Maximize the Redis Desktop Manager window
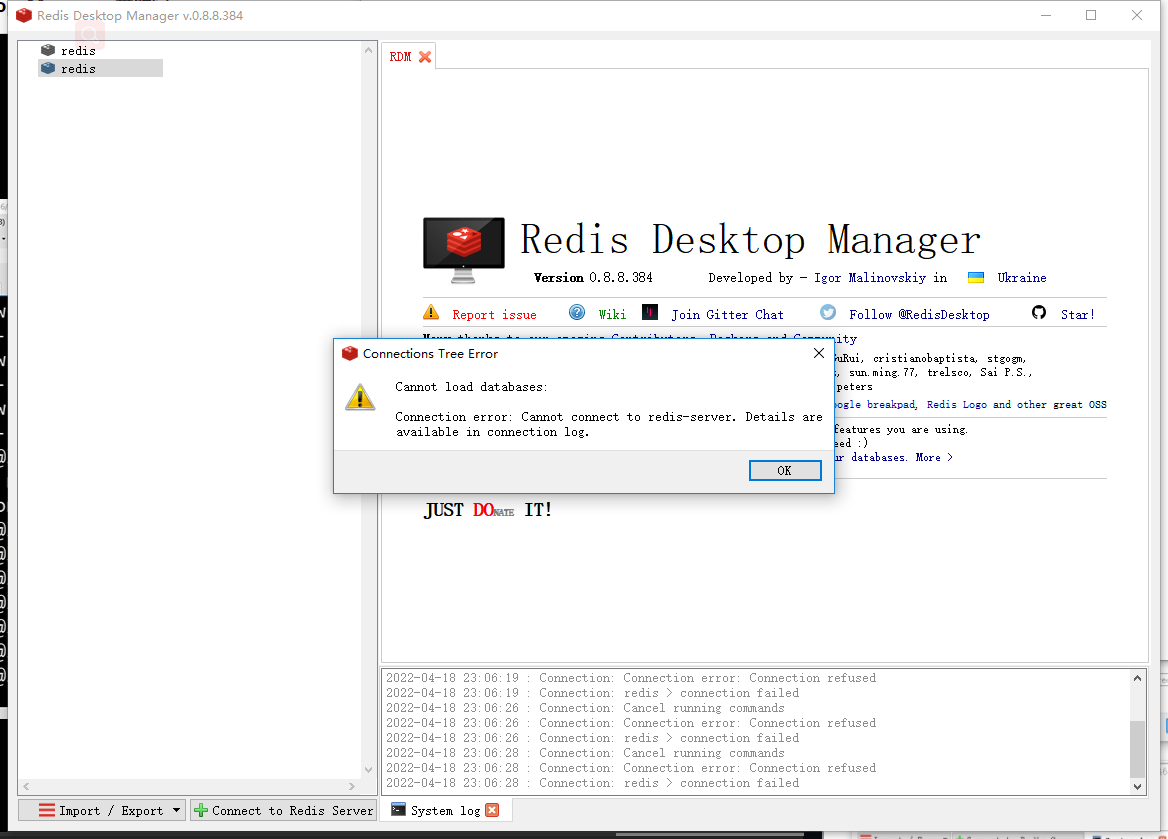 pos(1091,15)
